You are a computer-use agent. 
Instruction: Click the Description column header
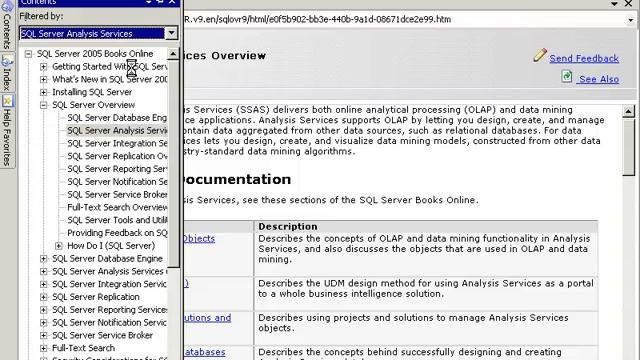[x=426, y=227]
